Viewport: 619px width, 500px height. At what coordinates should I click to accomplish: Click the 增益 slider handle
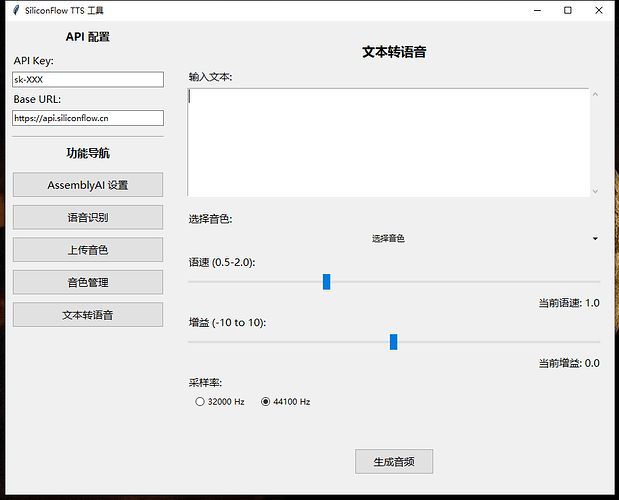click(394, 342)
